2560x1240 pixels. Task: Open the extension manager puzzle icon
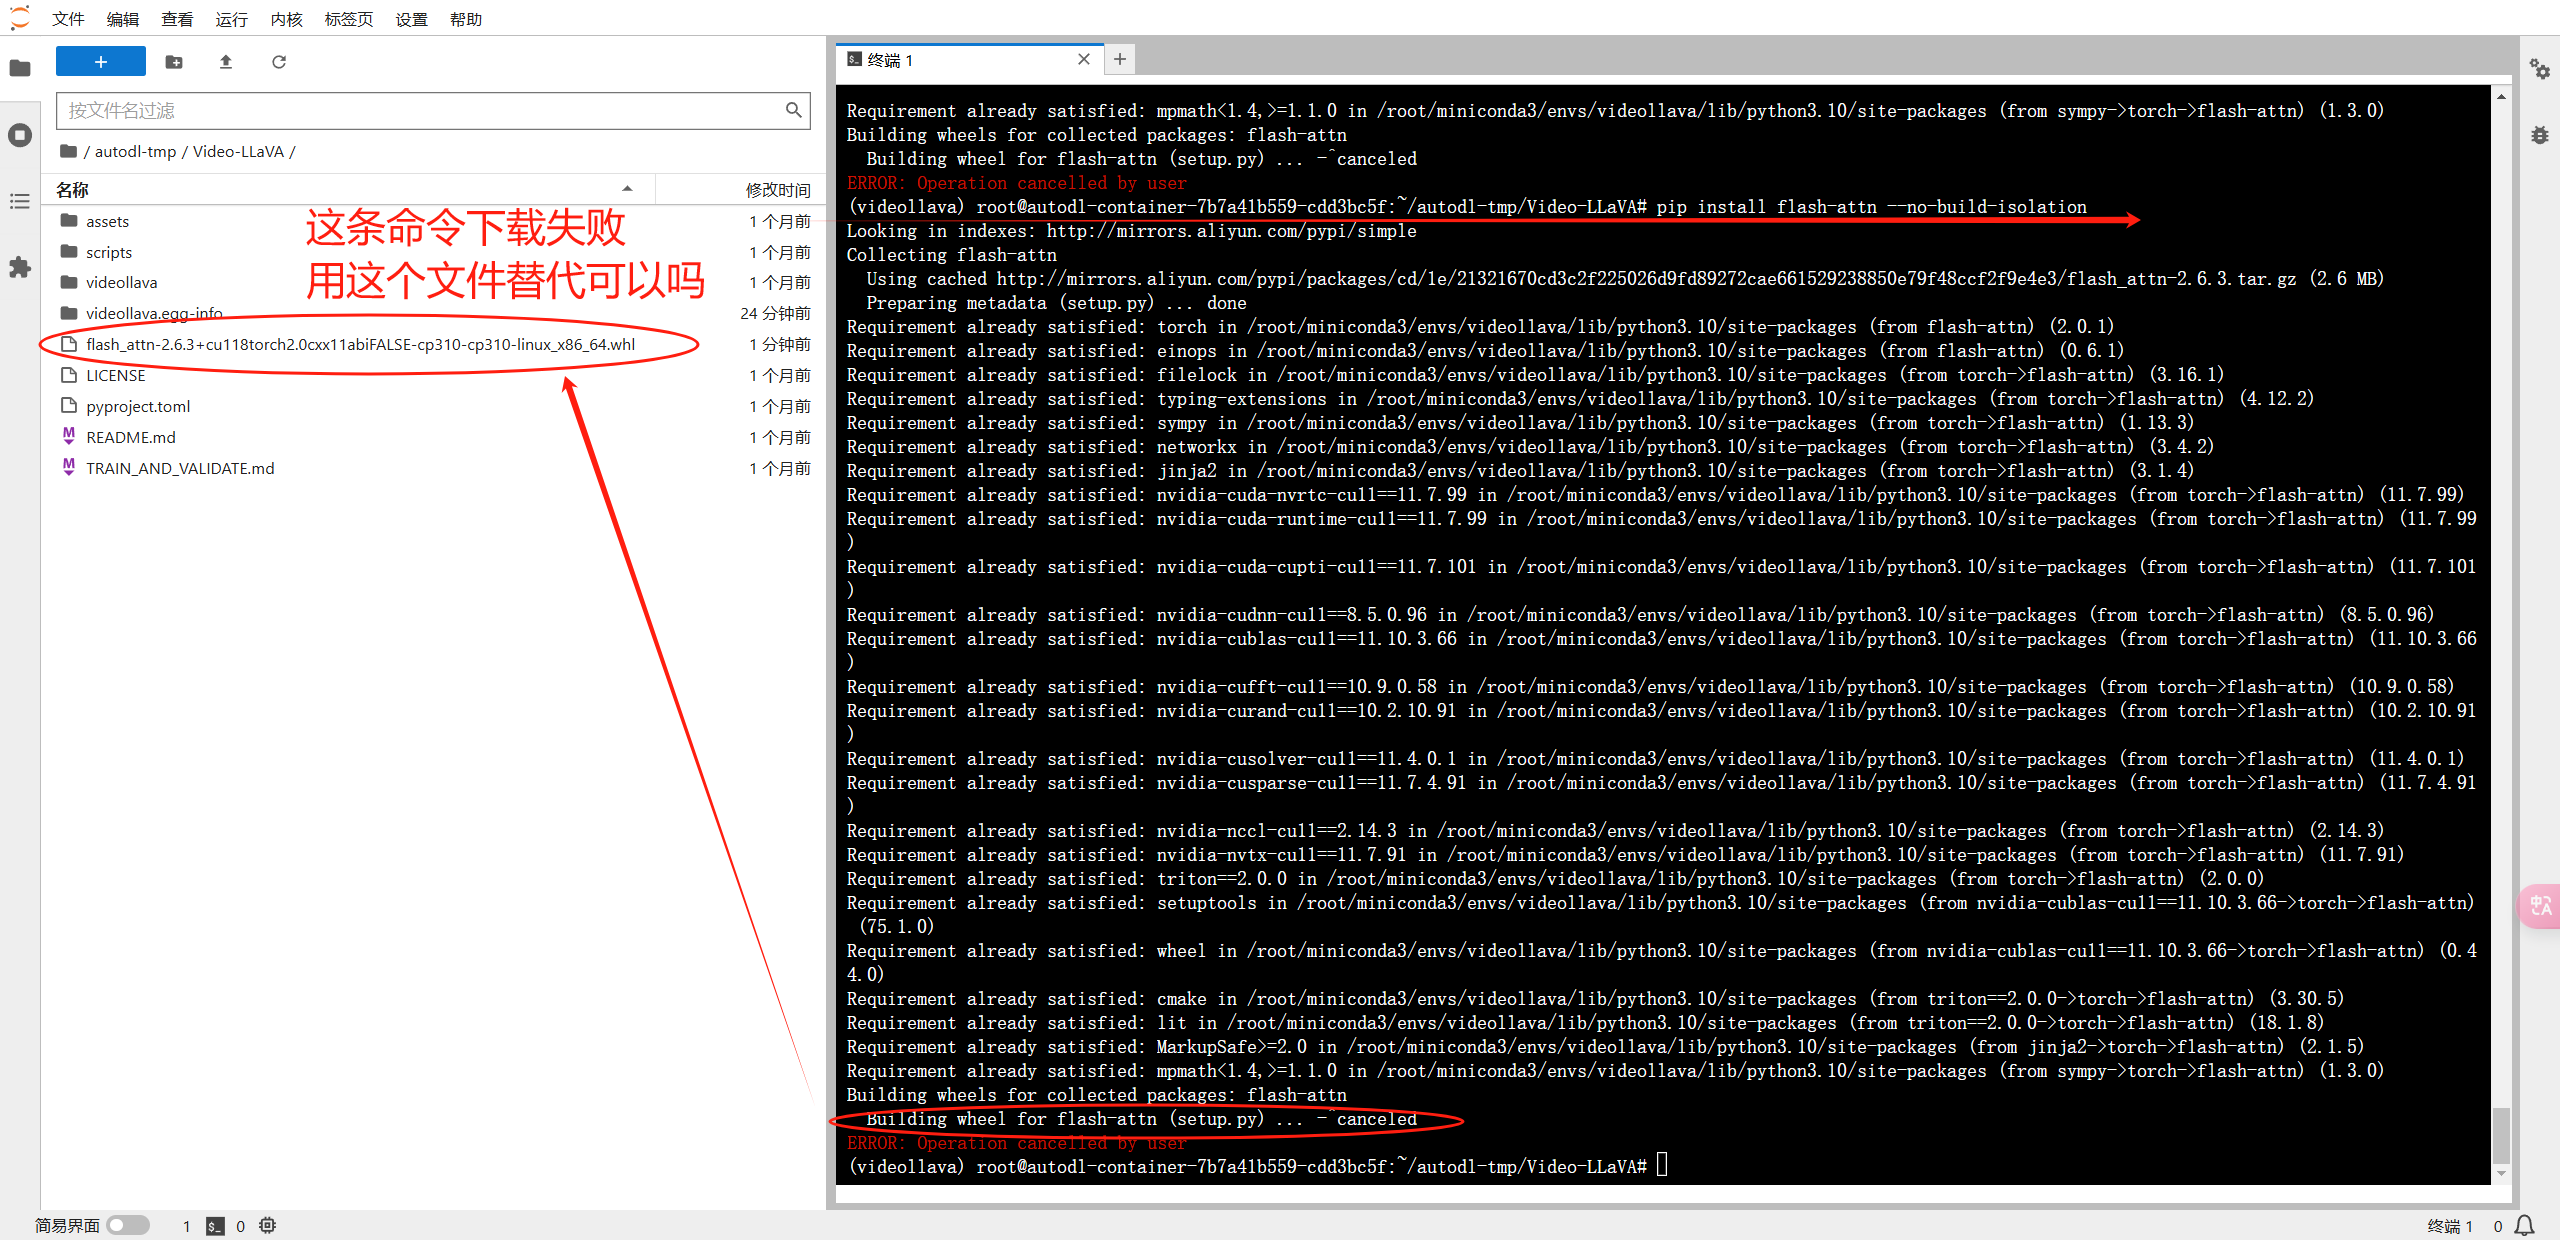20,267
